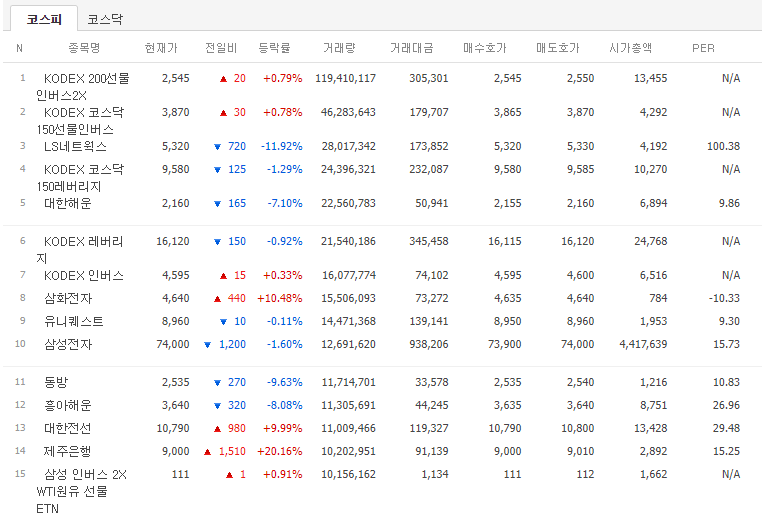Viewport: 762px width, 523px height.
Task: Click the 거래량 column header
Action: [x=339, y=48]
